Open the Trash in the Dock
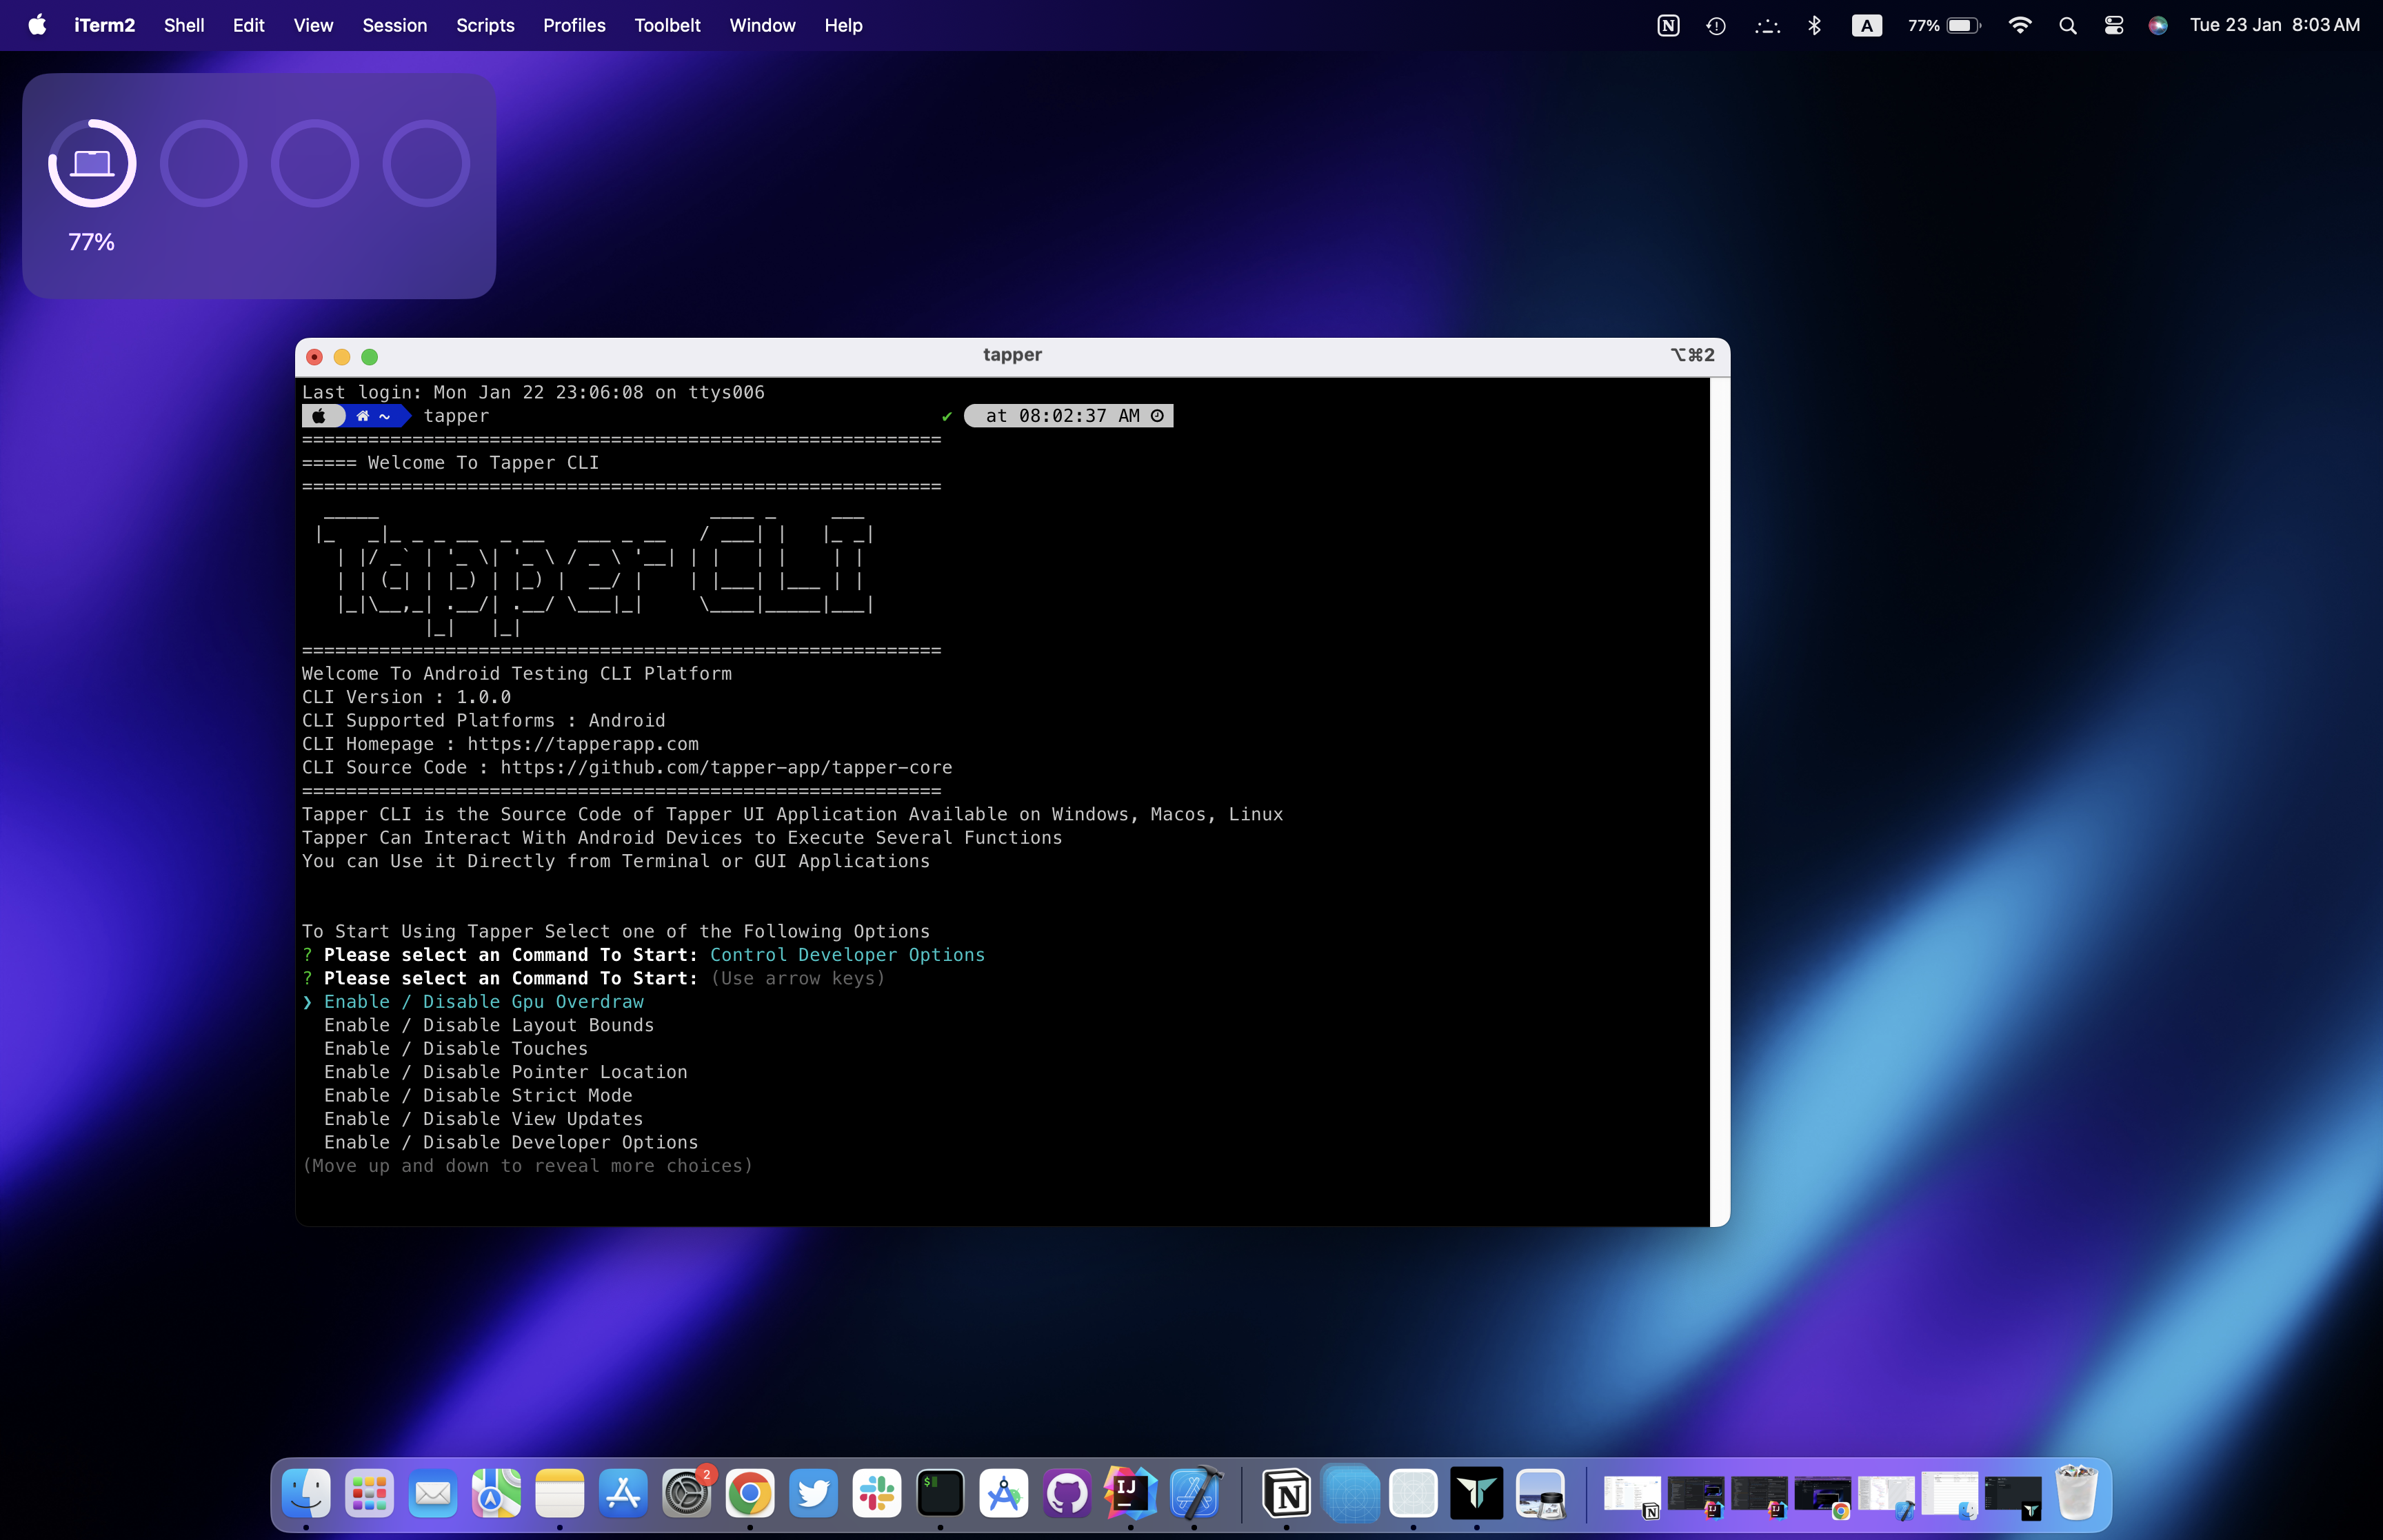Viewport: 2383px width, 1540px height. [2077, 1494]
